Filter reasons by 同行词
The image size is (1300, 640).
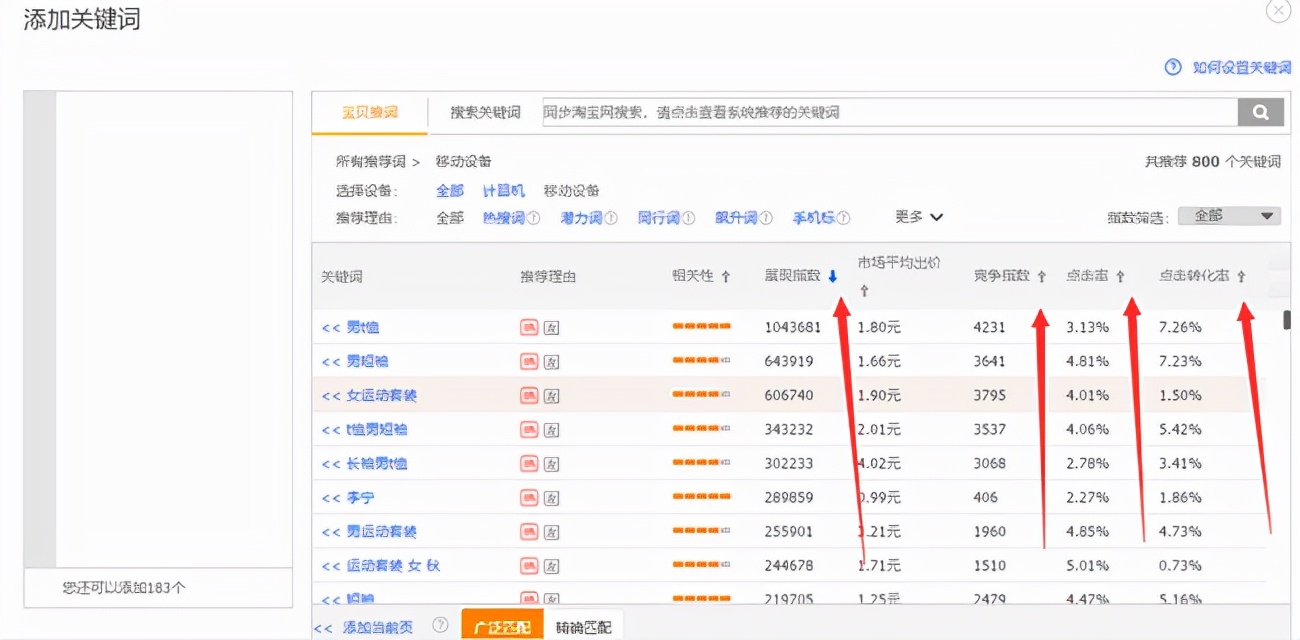[x=659, y=217]
